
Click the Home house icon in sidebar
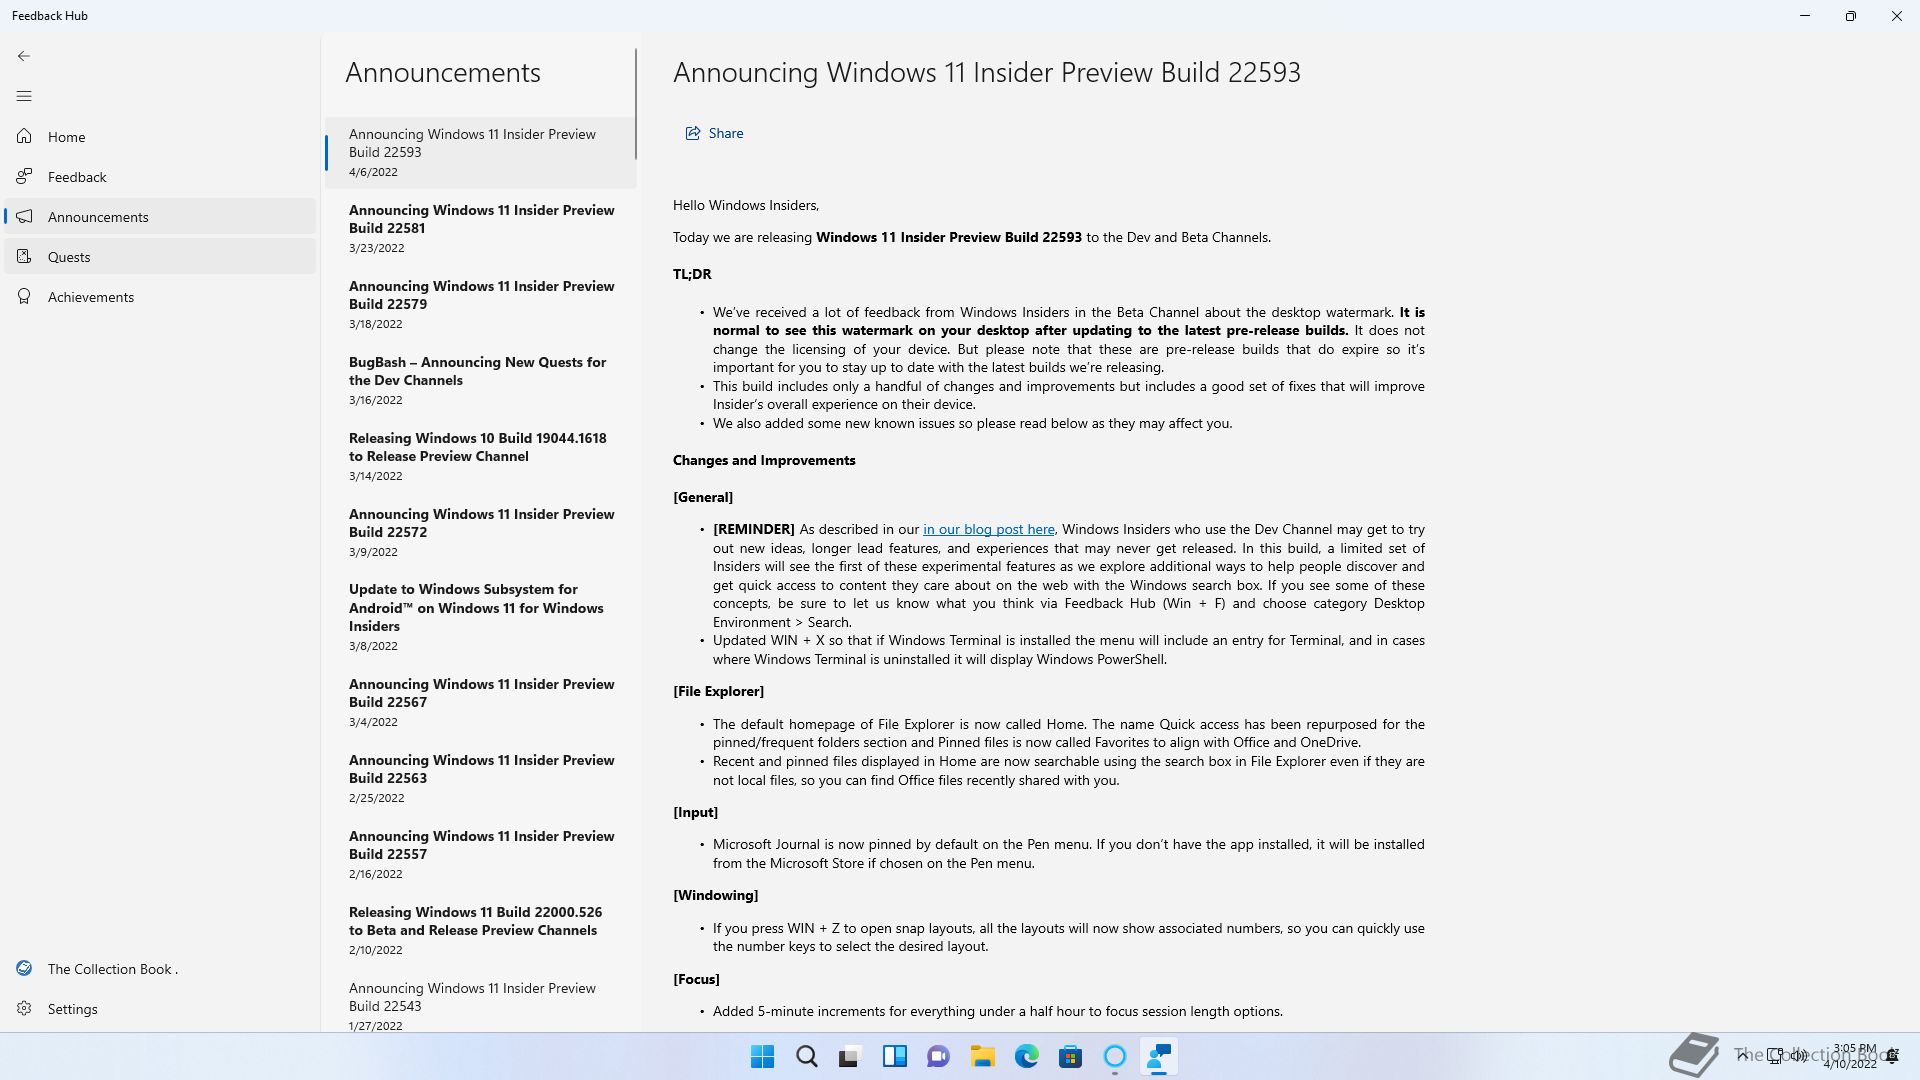click(x=24, y=137)
